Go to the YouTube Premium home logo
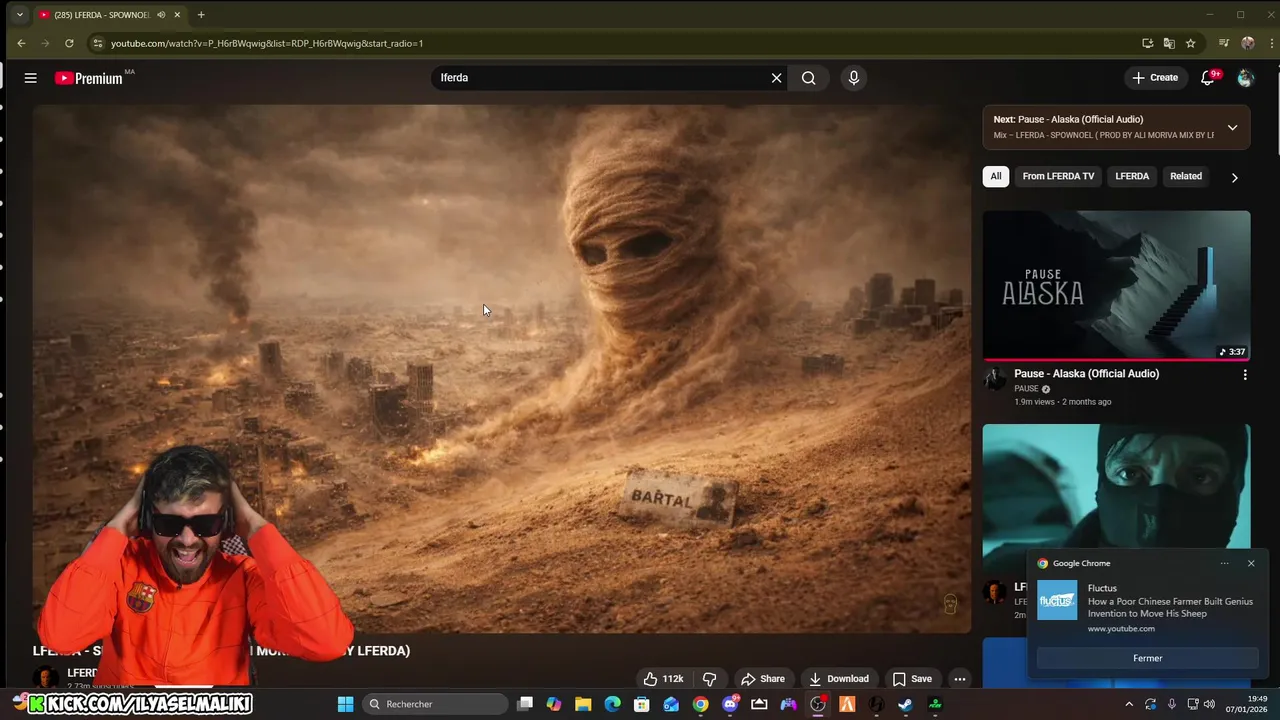The height and width of the screenshot is (720, 1280). pyautogui.click(x=89, y=78)
